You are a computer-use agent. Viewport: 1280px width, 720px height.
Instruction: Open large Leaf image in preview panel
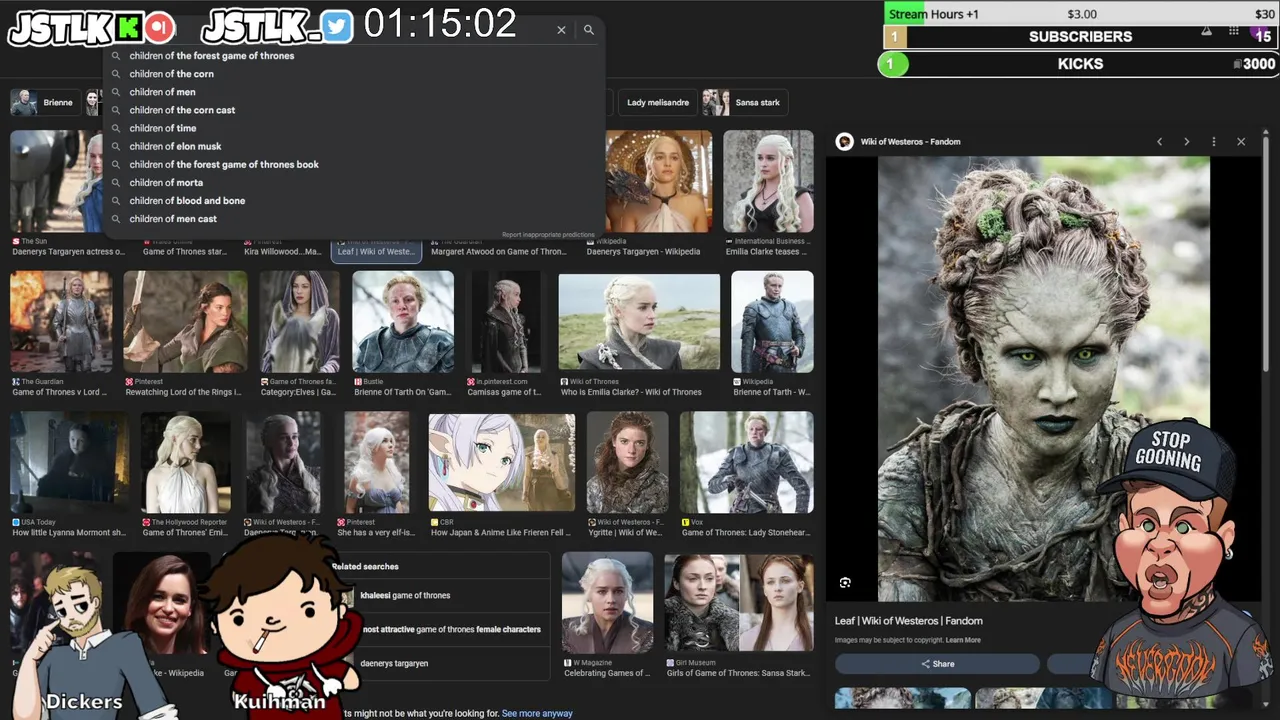coord(1044,378)
